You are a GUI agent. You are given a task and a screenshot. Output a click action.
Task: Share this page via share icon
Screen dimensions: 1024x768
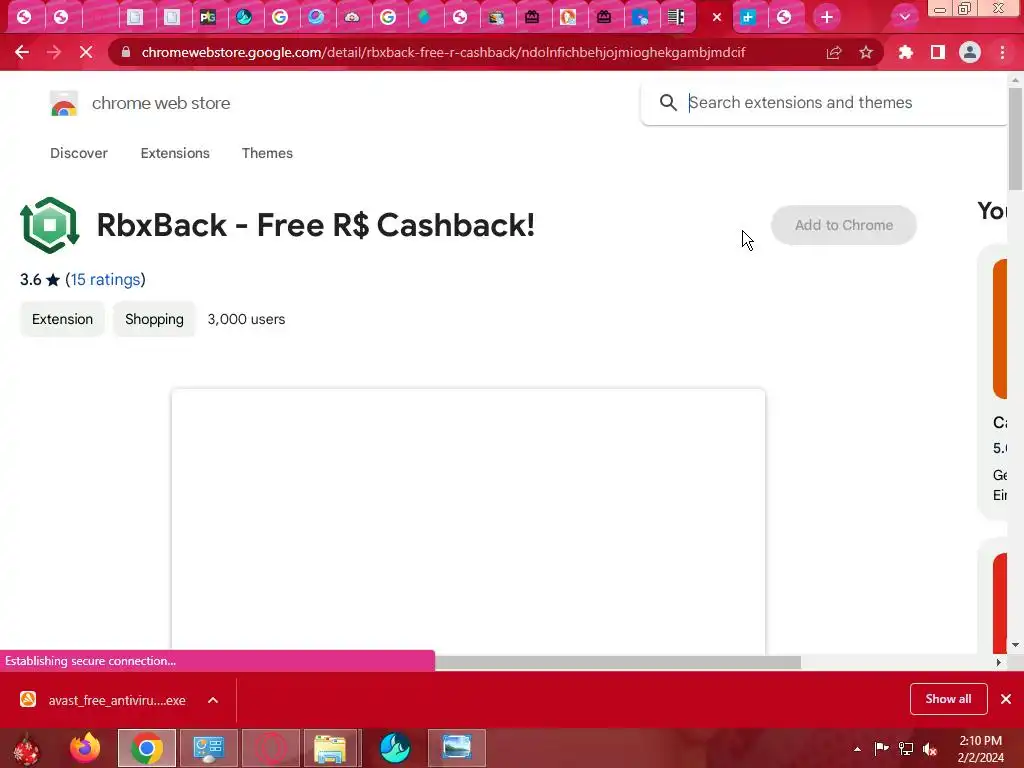[x=834, y=52]
